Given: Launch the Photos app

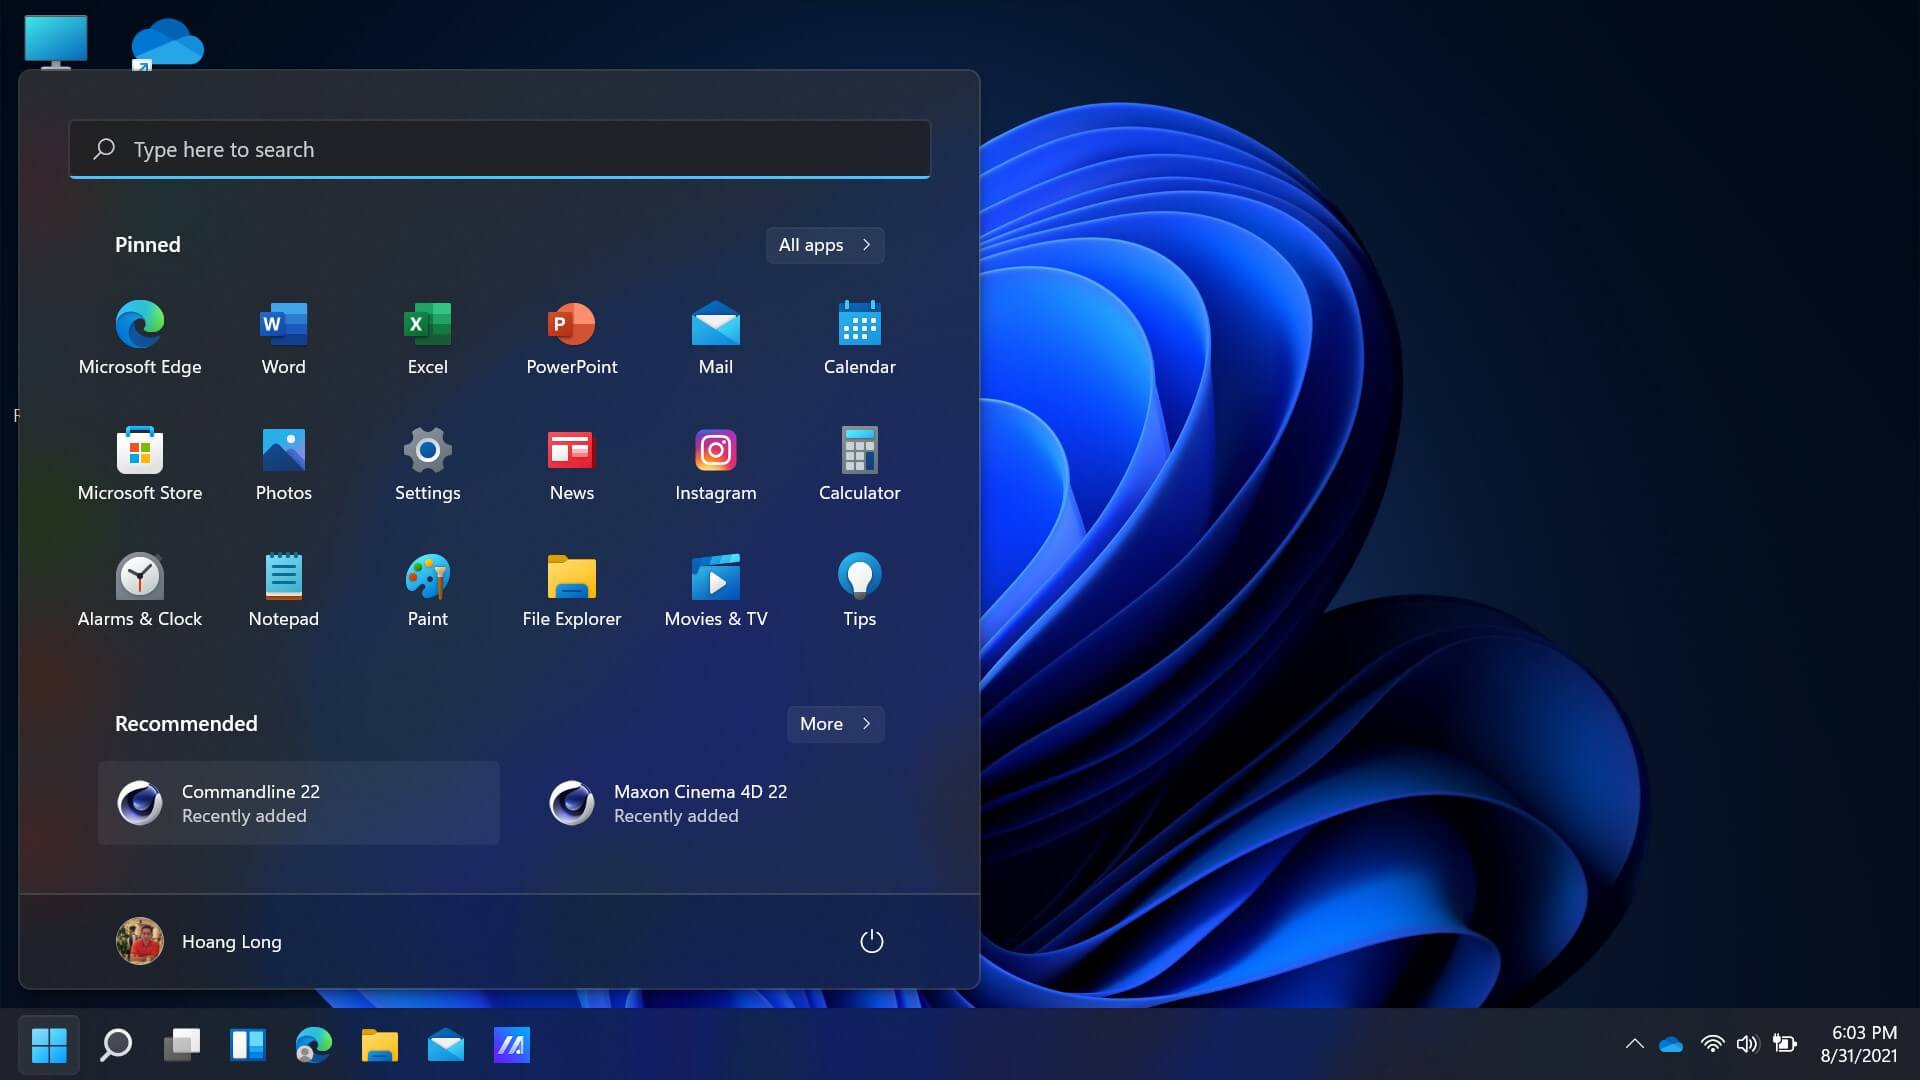Looking at the screenshot, I should pos(284,464).
